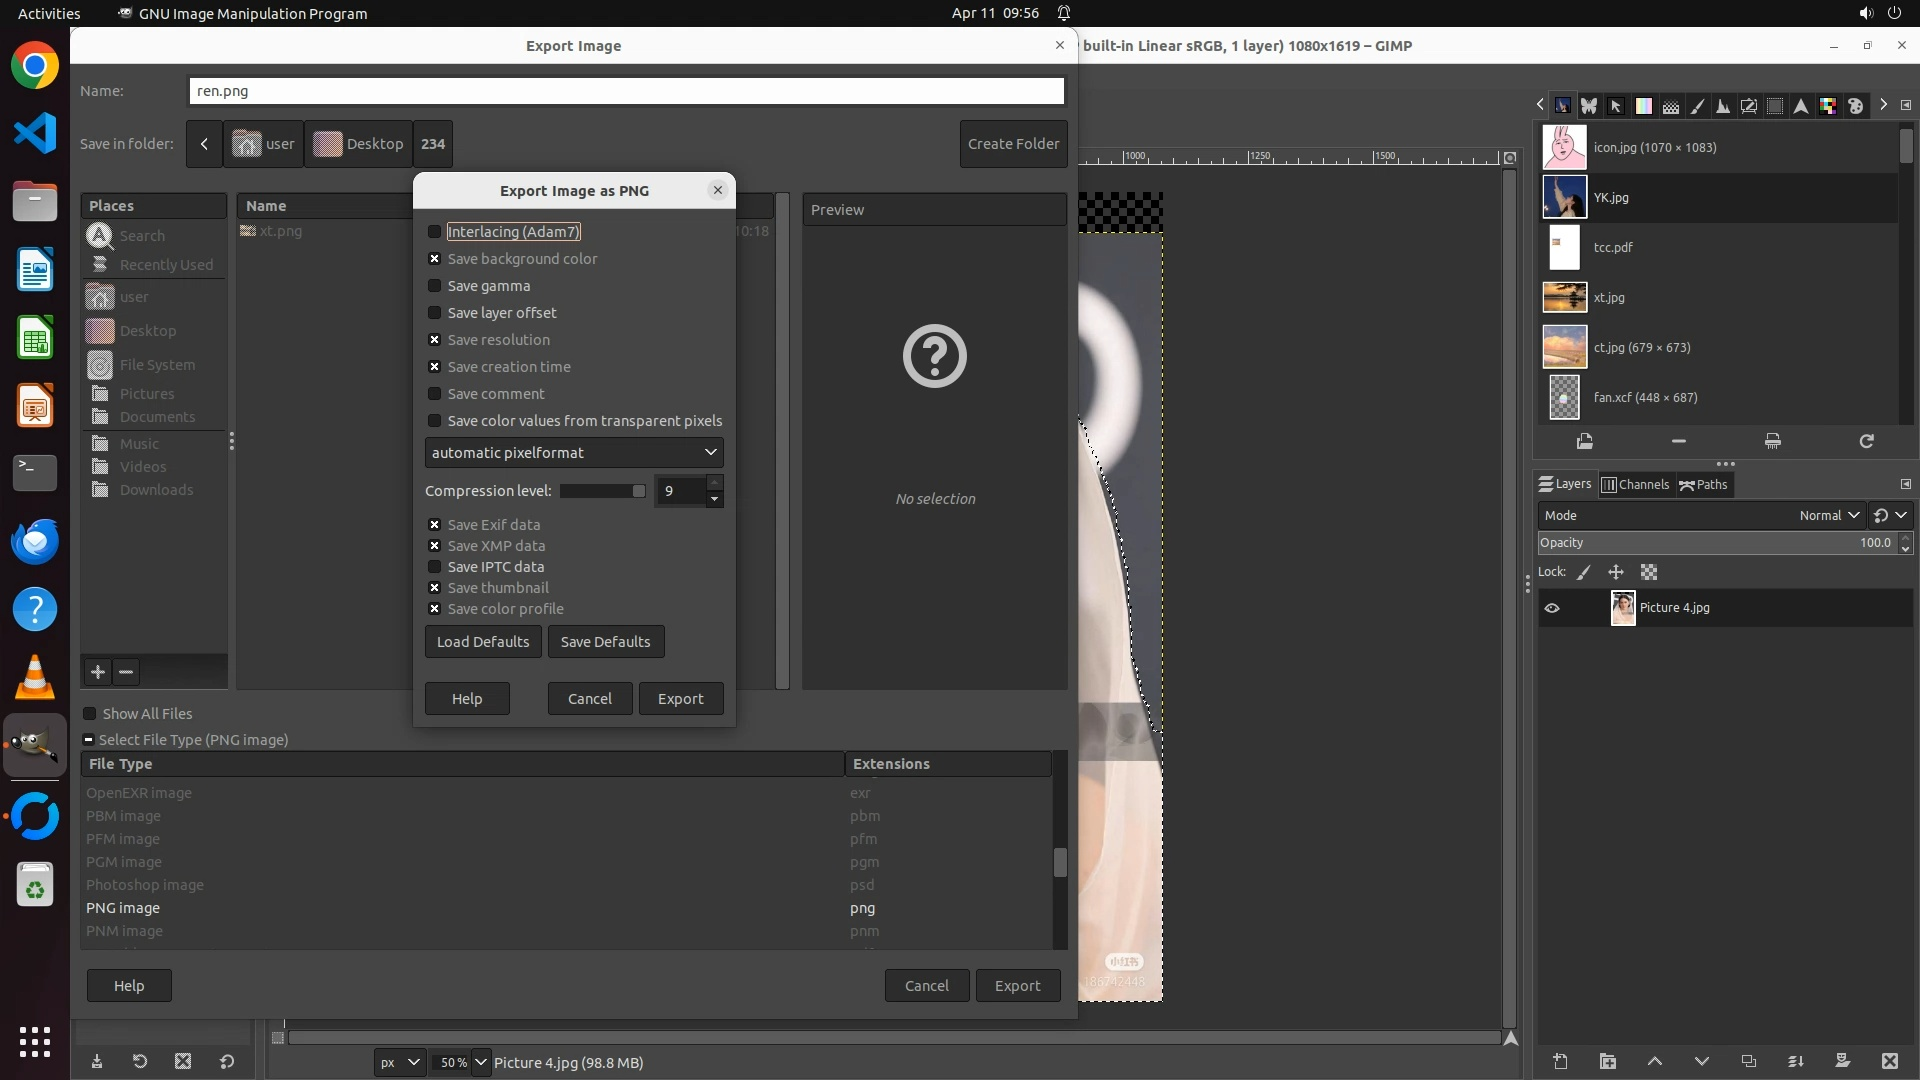Open the layer Mode Normal dropdown
This screenshot has height=1080, width=1920.
coord(1828,516)
